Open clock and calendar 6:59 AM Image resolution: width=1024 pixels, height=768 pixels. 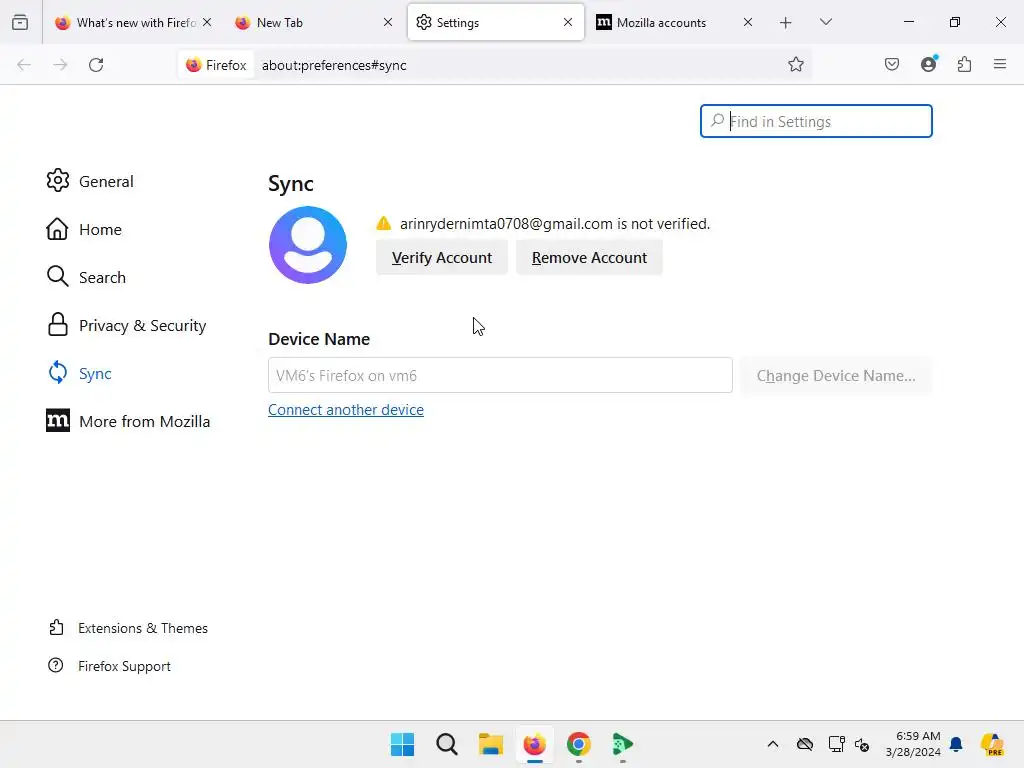913,744
